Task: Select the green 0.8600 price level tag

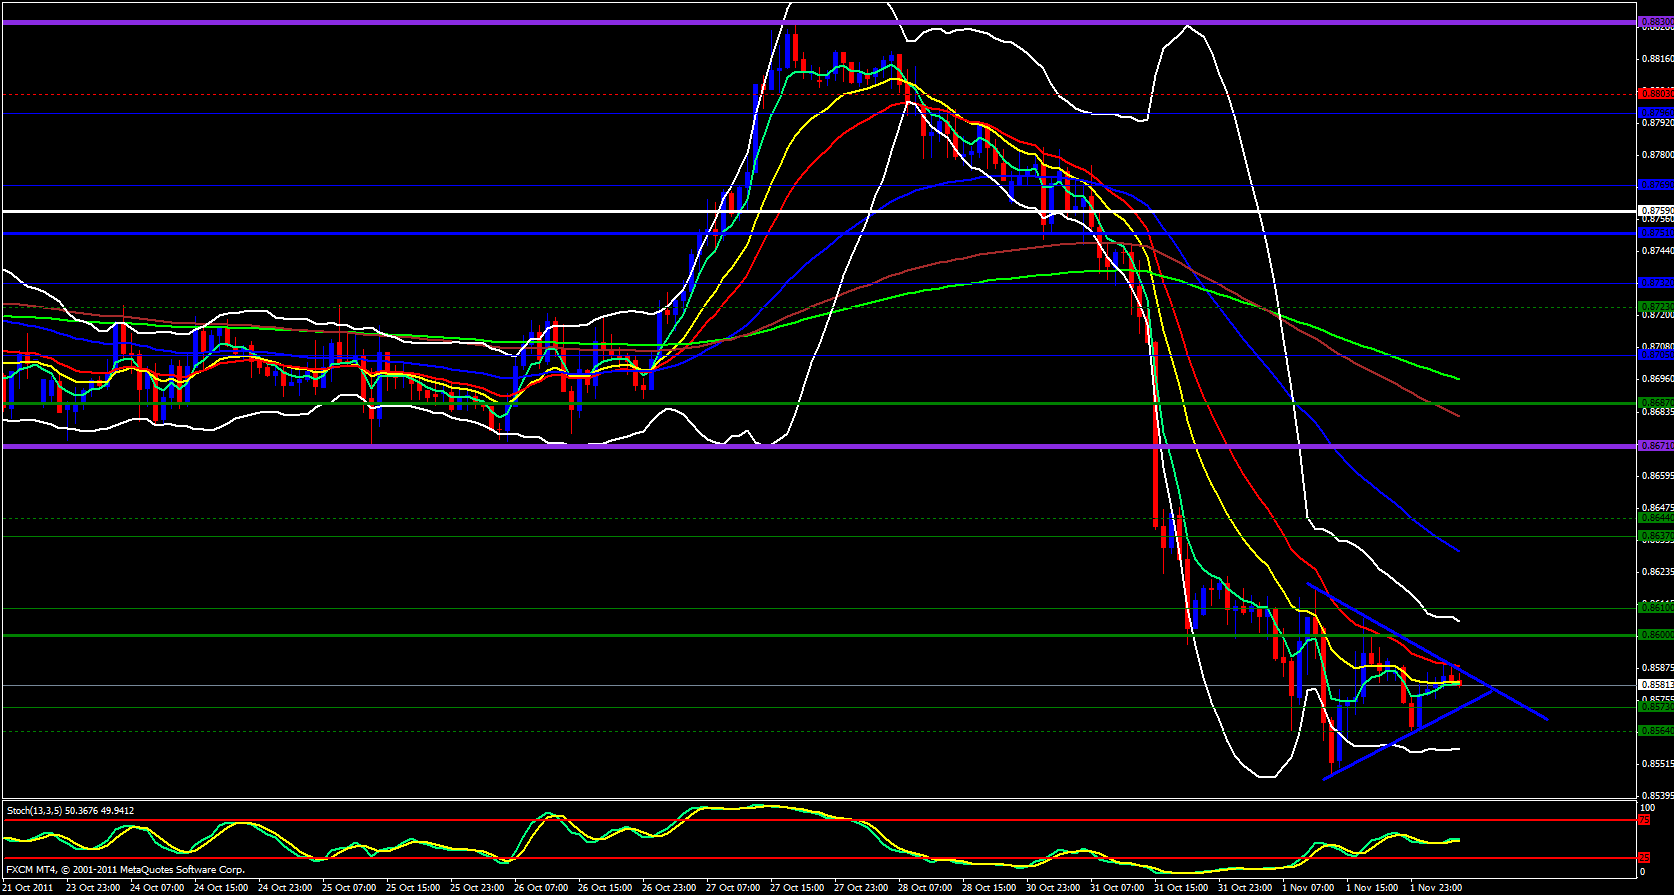Action: click(1655, 634)
